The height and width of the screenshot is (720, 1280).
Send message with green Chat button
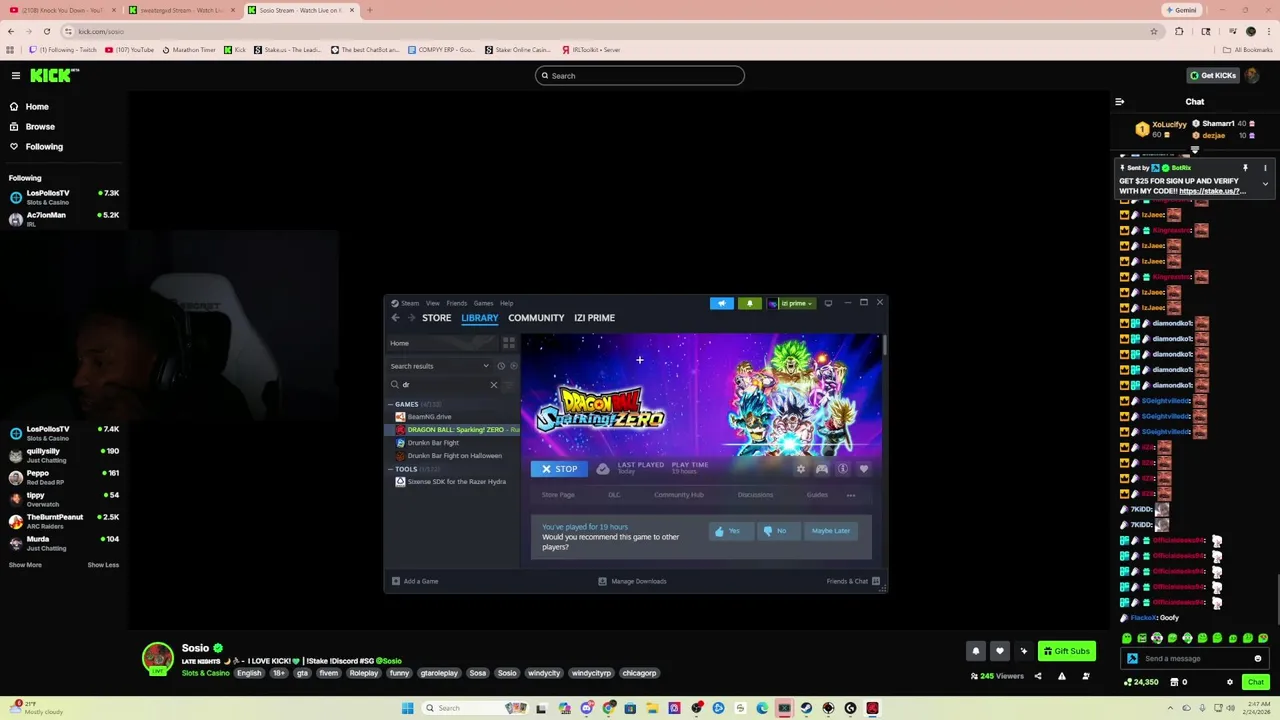pyautogui.click(x=1256, y=682)
